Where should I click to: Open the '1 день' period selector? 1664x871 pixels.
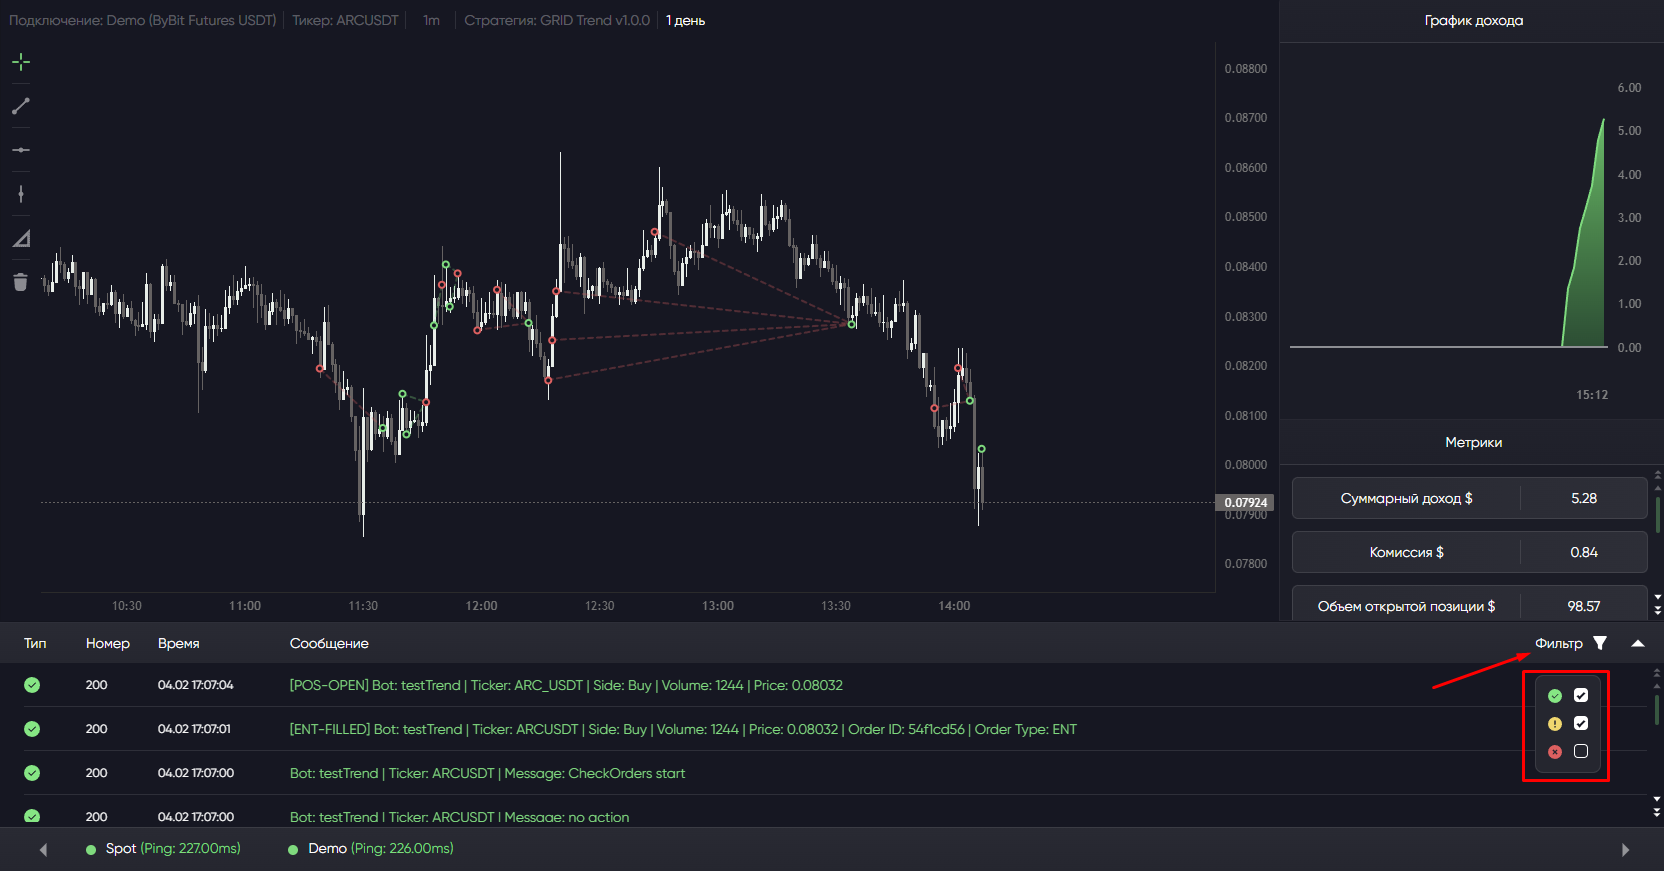[x=685, y=20]
